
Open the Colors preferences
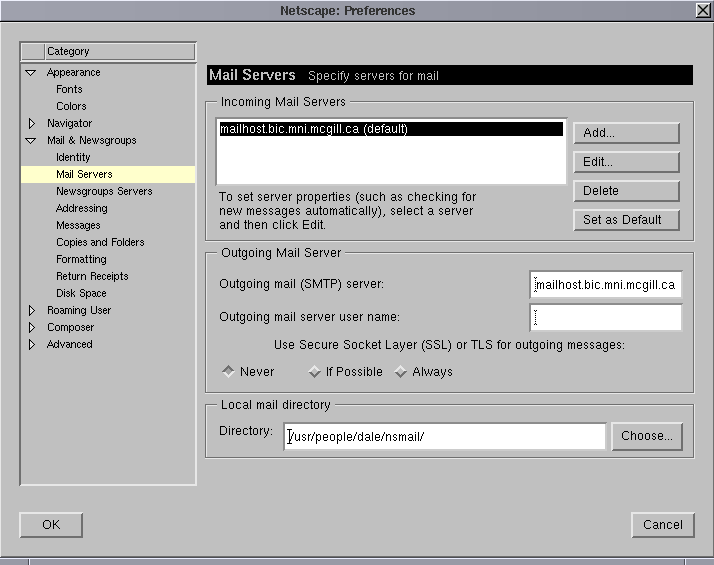click(x=71, y=106)
